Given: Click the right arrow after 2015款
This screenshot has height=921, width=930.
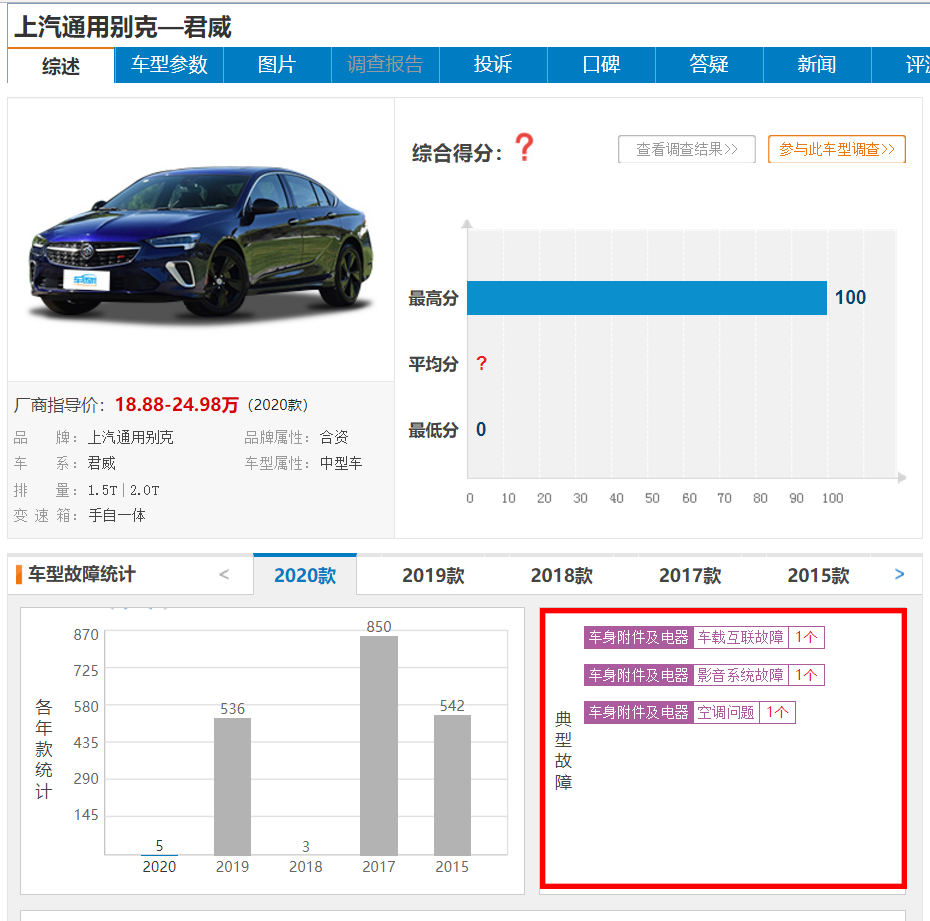Looking at the screenshot, I should click(x=899, y=574).
